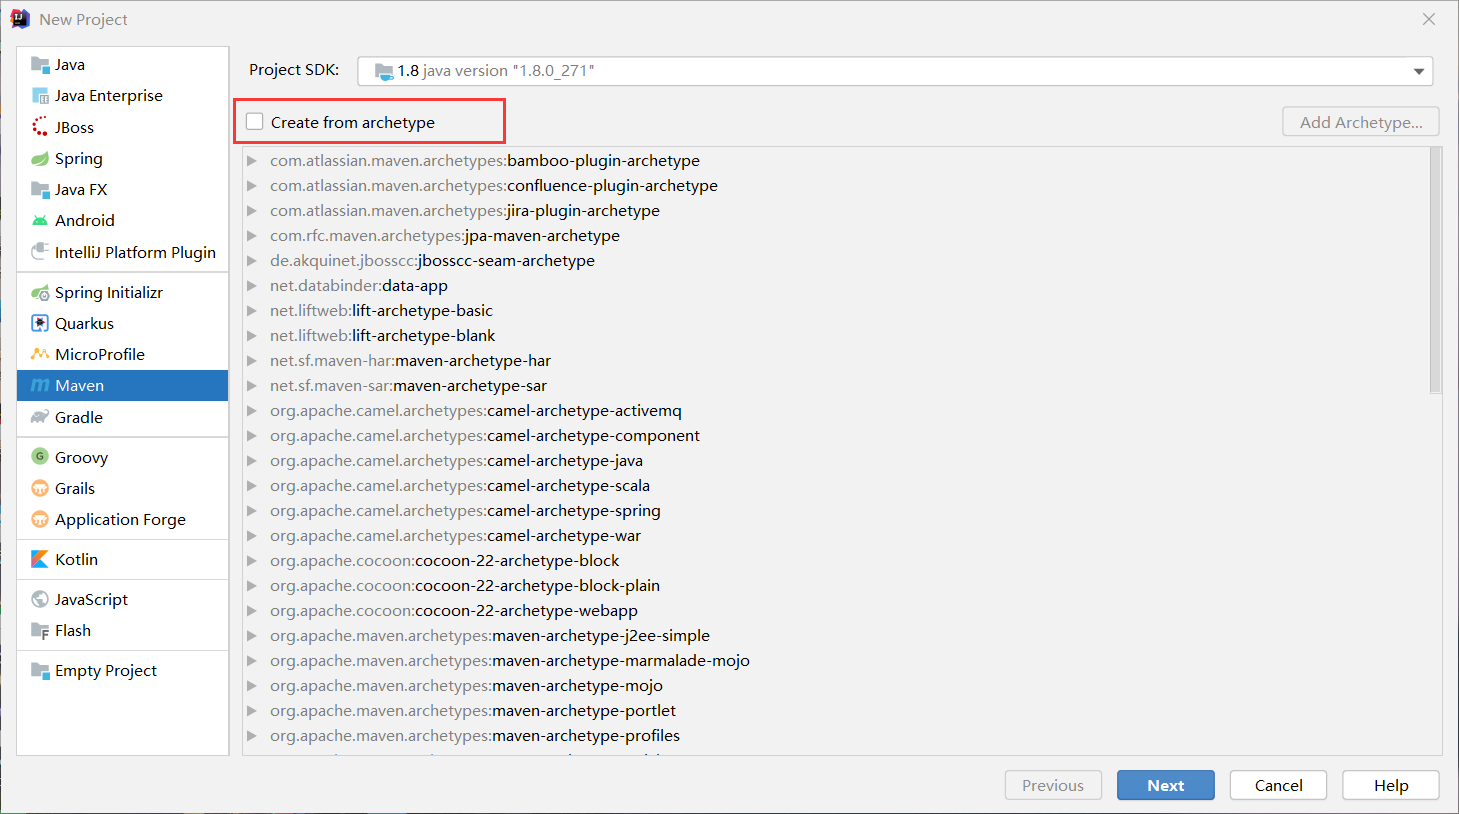Click the Grails orange icon
Screen dimensions: 1459x814
pyautogui.click(x=40, y=488)
